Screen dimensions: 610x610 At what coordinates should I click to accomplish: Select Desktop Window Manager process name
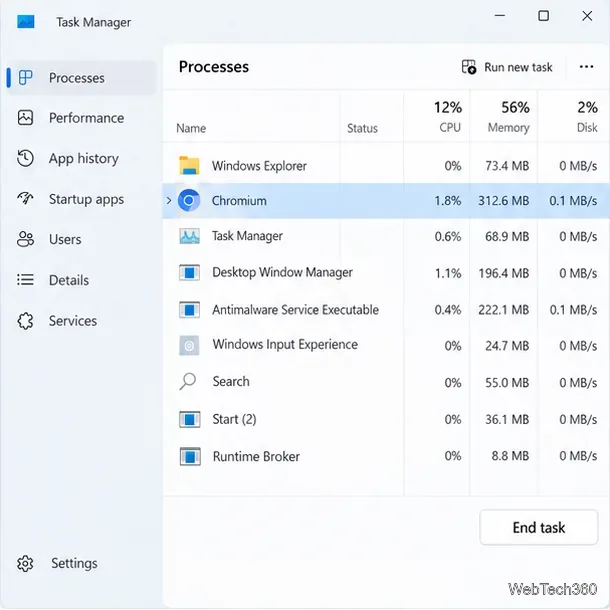pyautogui.click(x=282, y=272)
